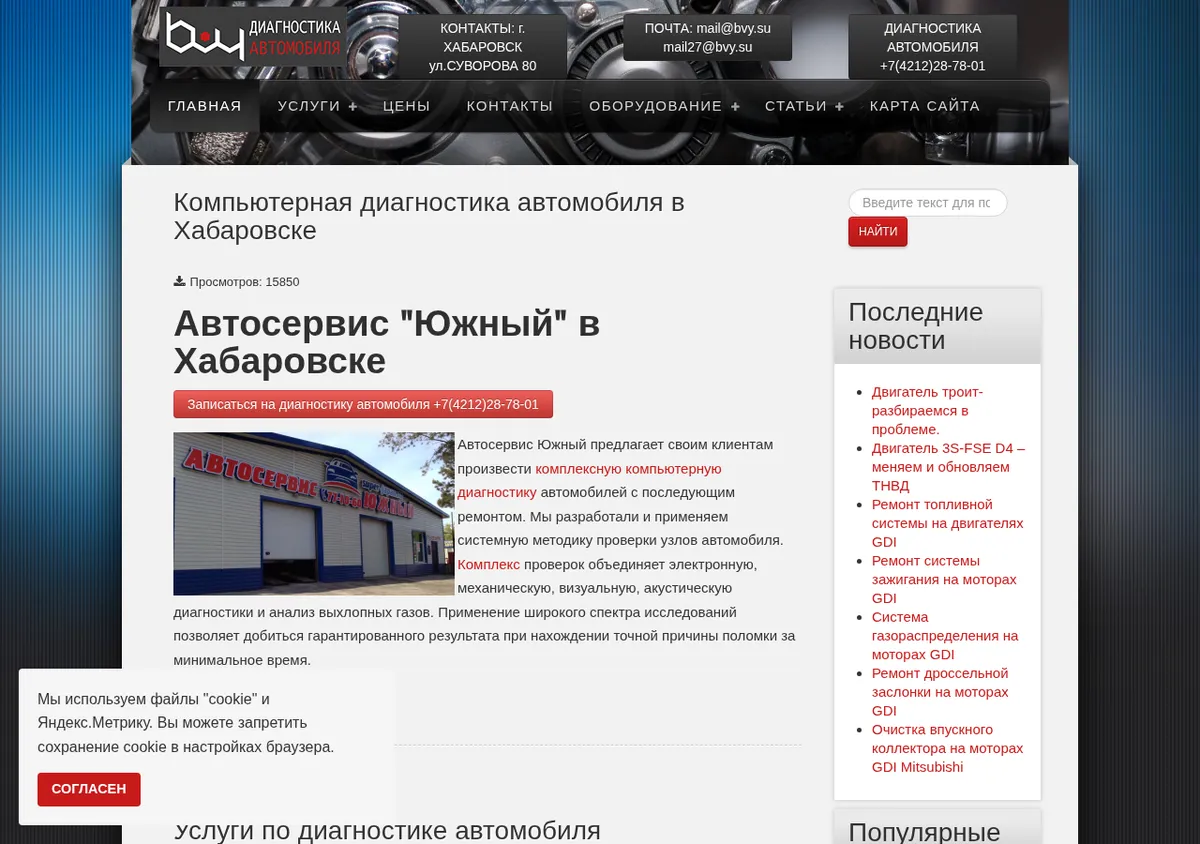This screenshot has width=1200, height=844.
Task: Open КАРТА САЙТА menu item
Action: pyautogui.click(x=925, y=106)
